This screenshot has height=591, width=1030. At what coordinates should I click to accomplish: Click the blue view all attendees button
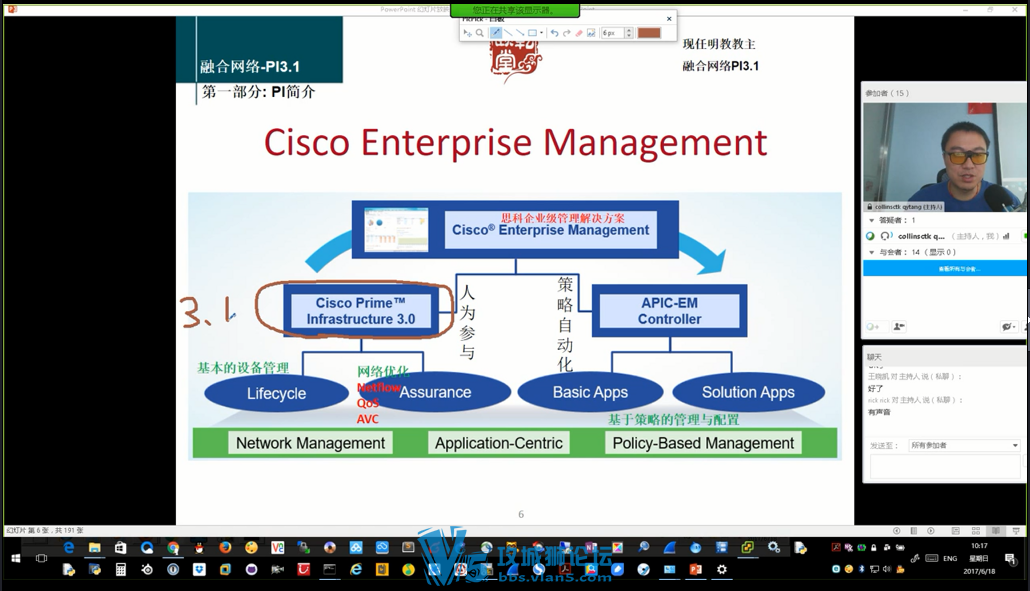pos(944,269)
